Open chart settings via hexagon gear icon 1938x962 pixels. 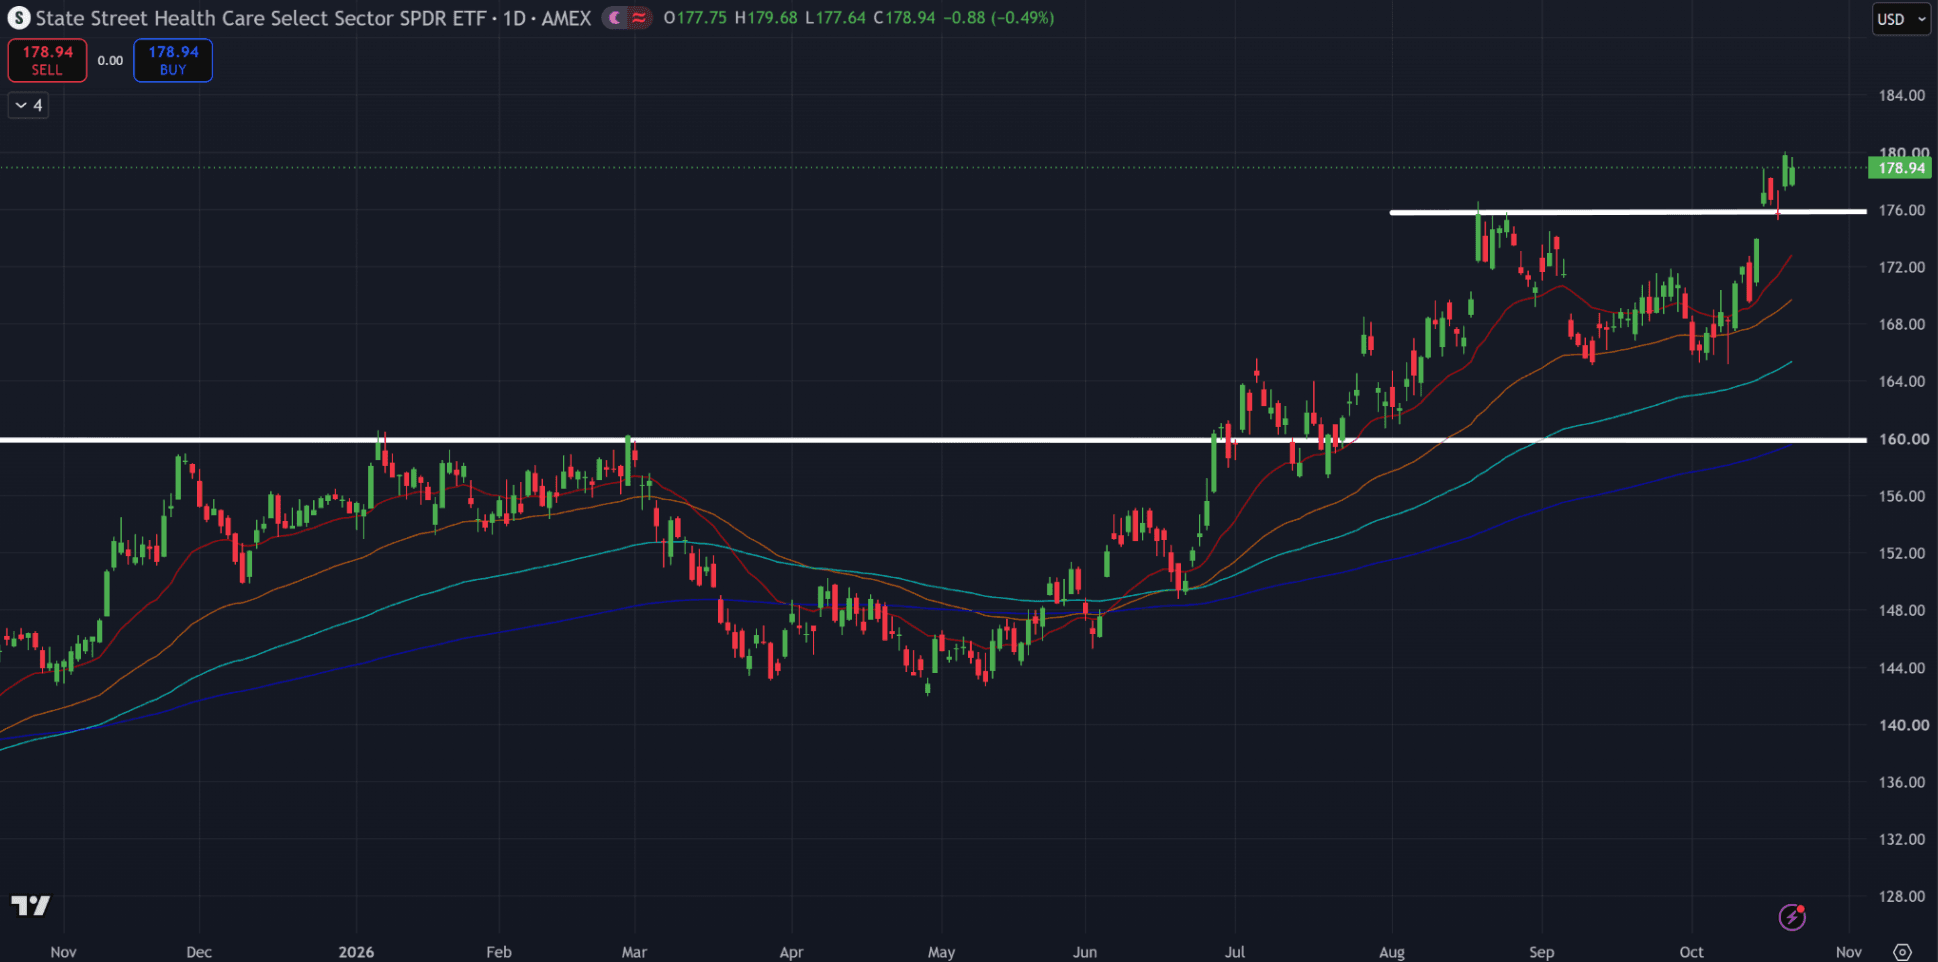coord(1903,952)
